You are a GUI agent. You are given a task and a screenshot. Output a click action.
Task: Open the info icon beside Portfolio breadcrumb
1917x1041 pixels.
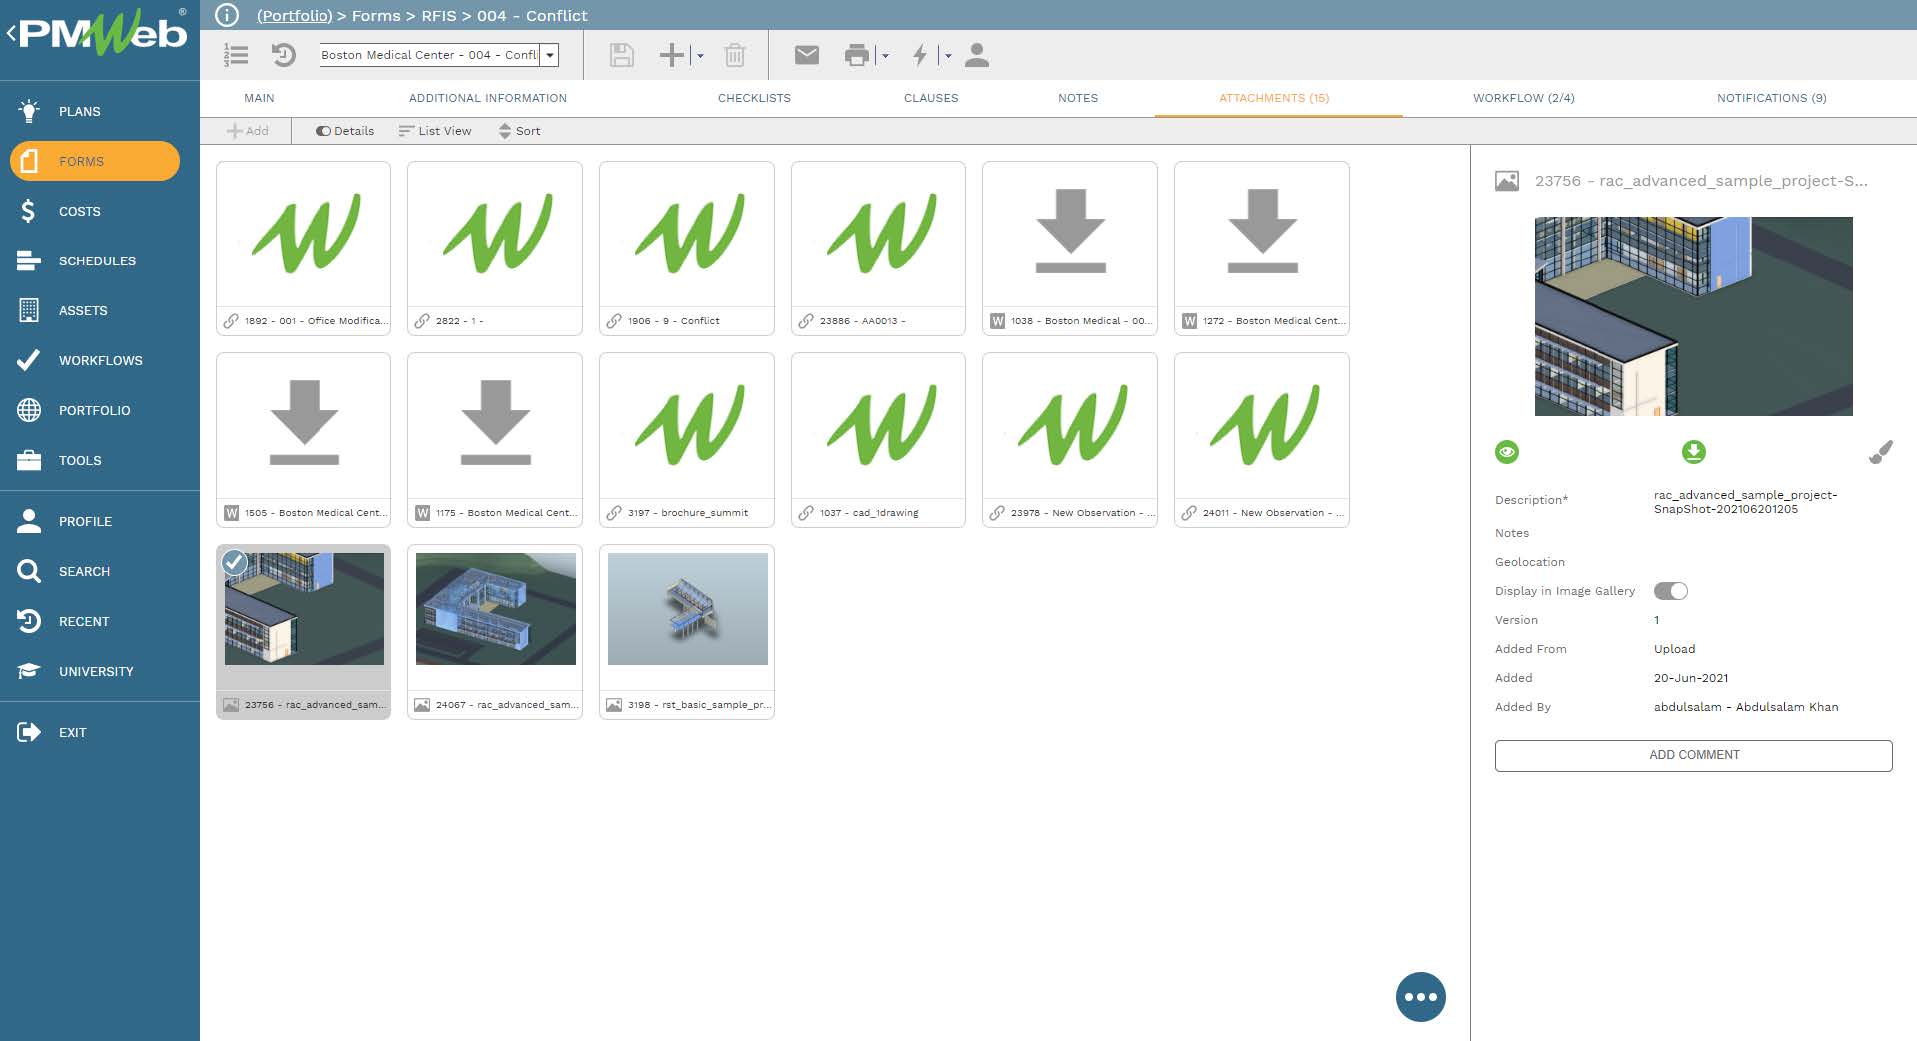[x=227, y=15]
